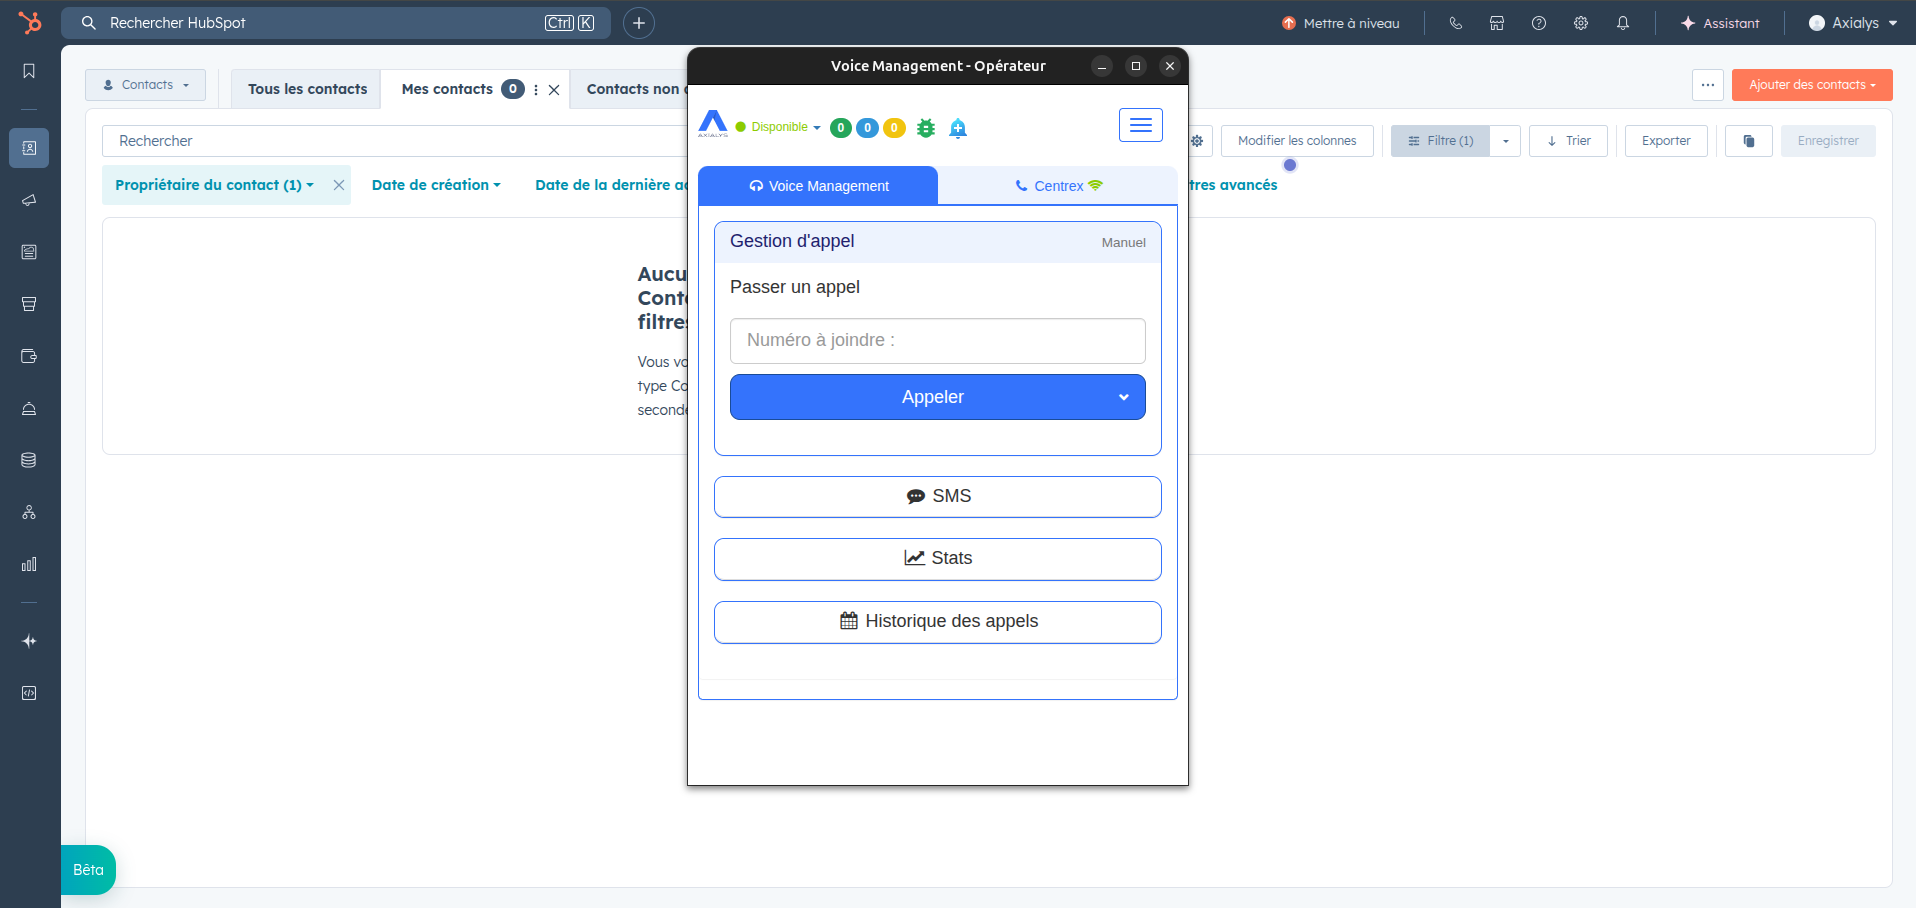This screenshot has width=1916, height=908.
Task: Open Date de création filter dropdown
Action: 436,185
